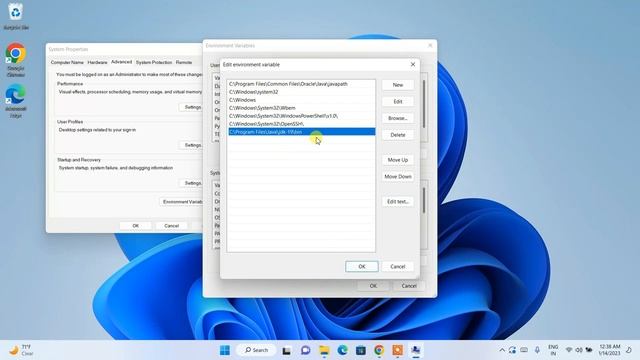This screenshot has height=360, width=640.
Task: Click the Edit text... button
Action: [398, 202]
